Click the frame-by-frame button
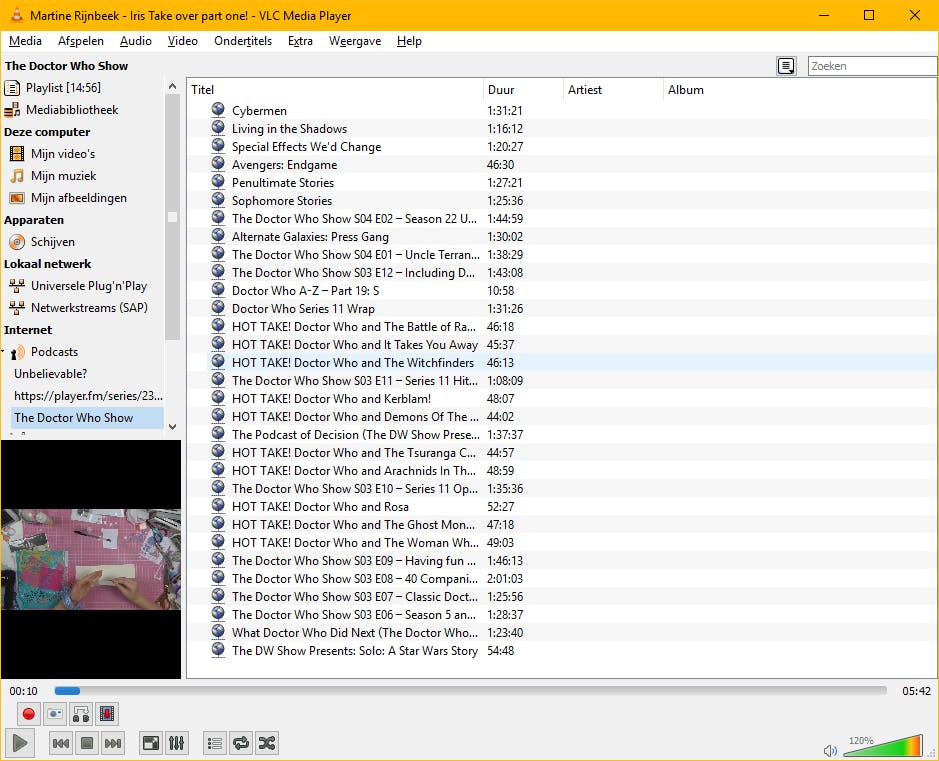Screen dimensions: 939x761 click(x=107, y=714)
